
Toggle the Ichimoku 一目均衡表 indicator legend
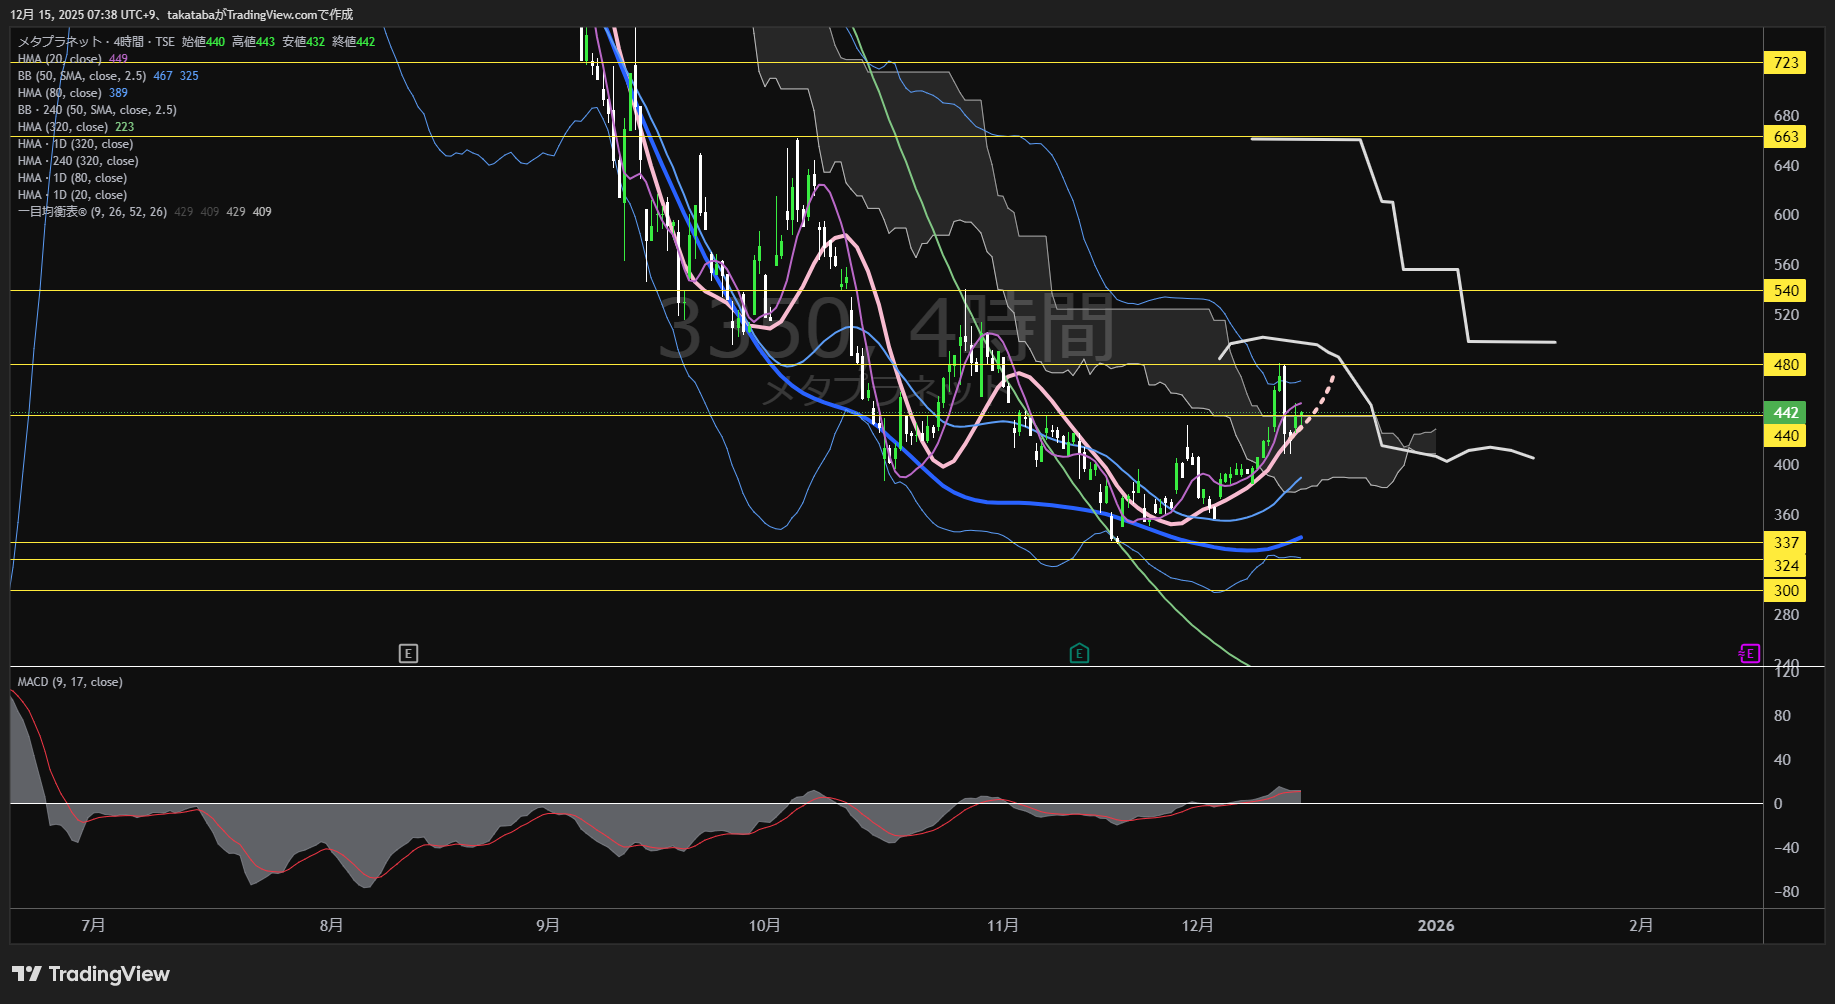(x=92, y=212)
